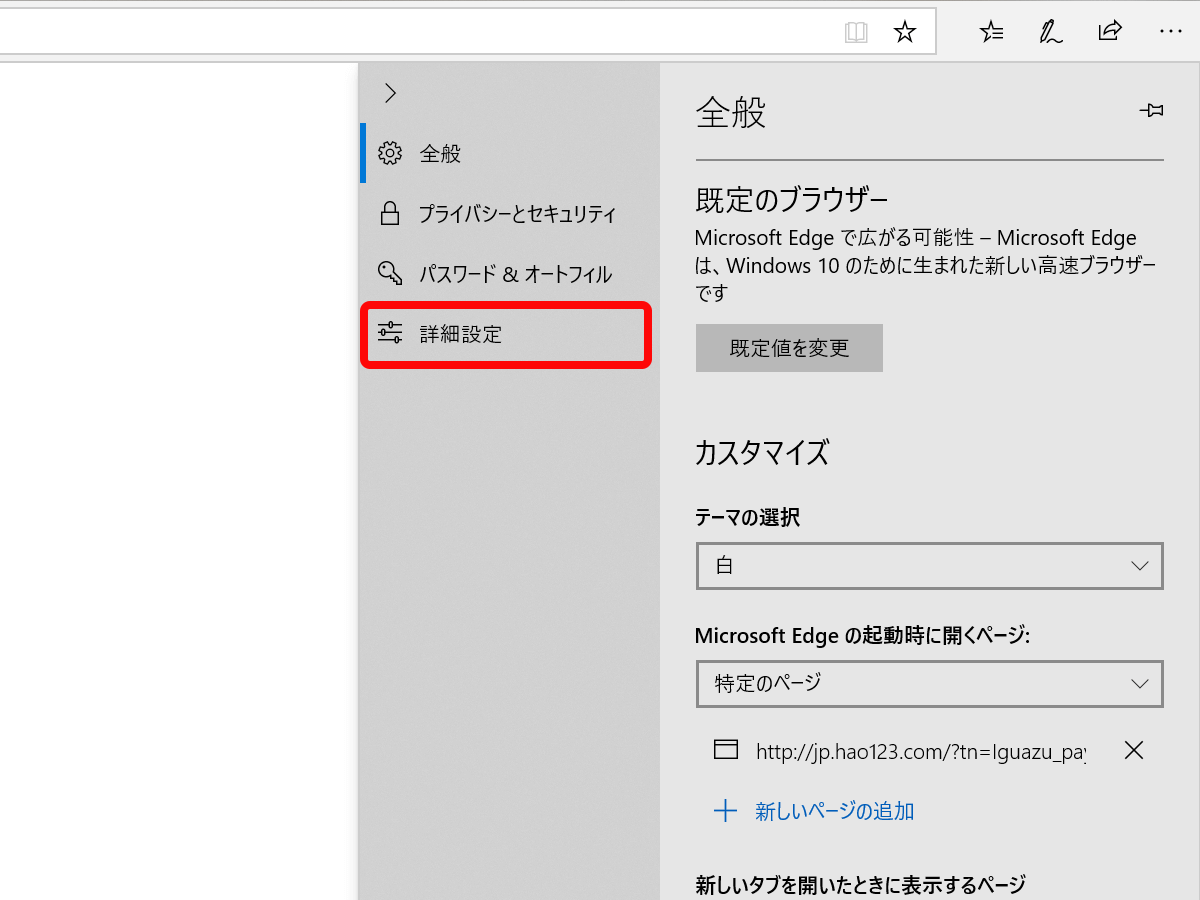Click the key icon beside パスワード
The image size is (1200, 900).
point(390,273)
